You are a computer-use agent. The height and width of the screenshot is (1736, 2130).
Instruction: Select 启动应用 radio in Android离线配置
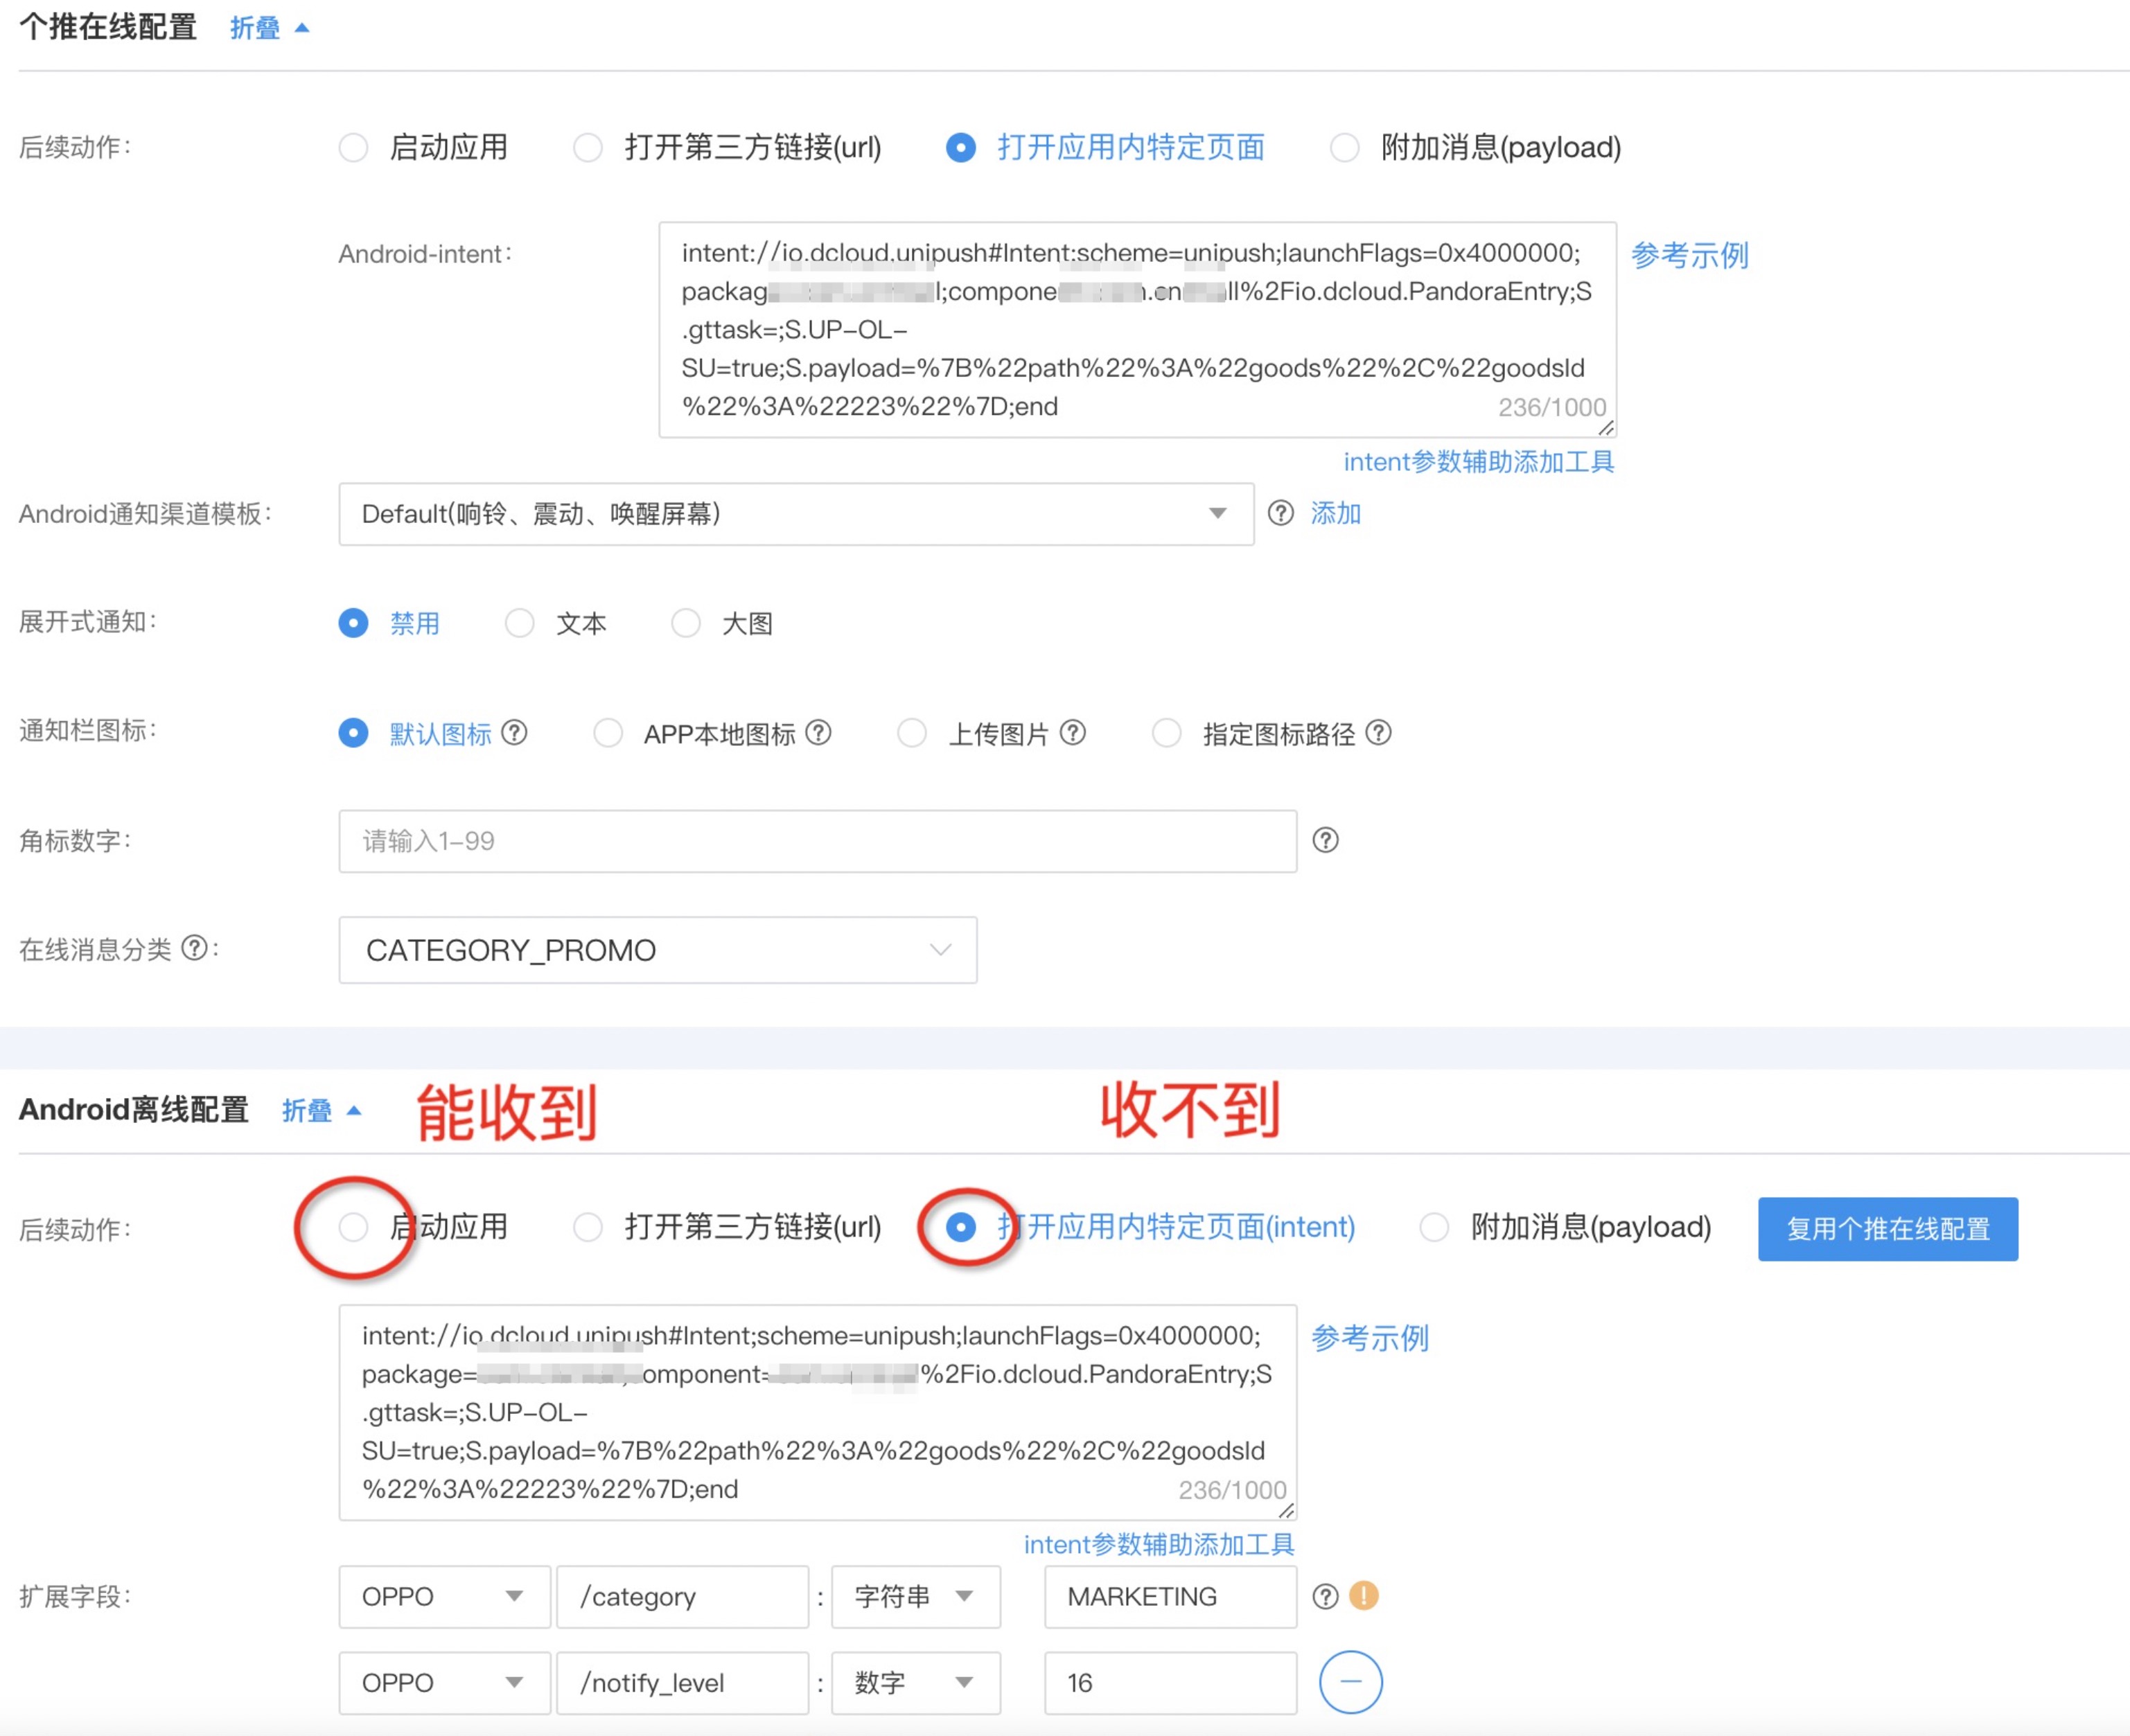point(353,1226)
